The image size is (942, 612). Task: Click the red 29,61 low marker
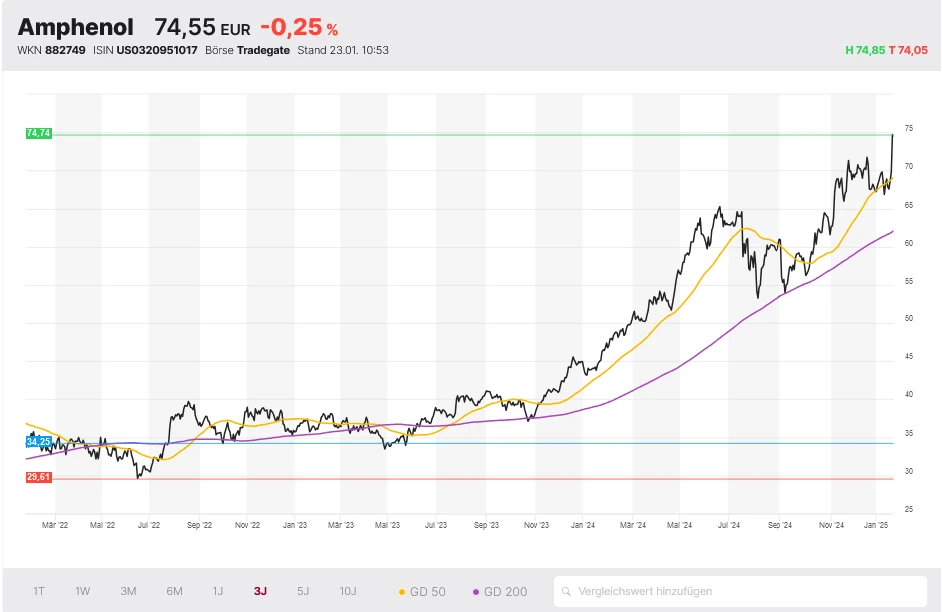tap(38, 478)
